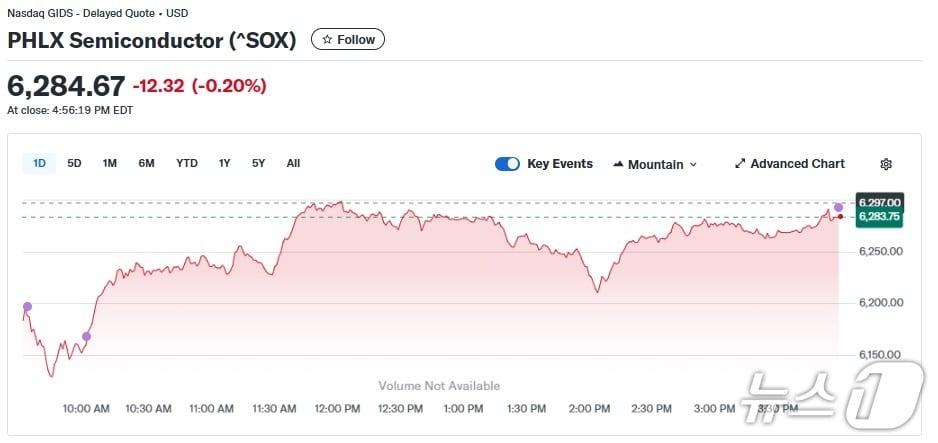
Task: Toggle the Key Events switch
Action: tap(507, 164)
